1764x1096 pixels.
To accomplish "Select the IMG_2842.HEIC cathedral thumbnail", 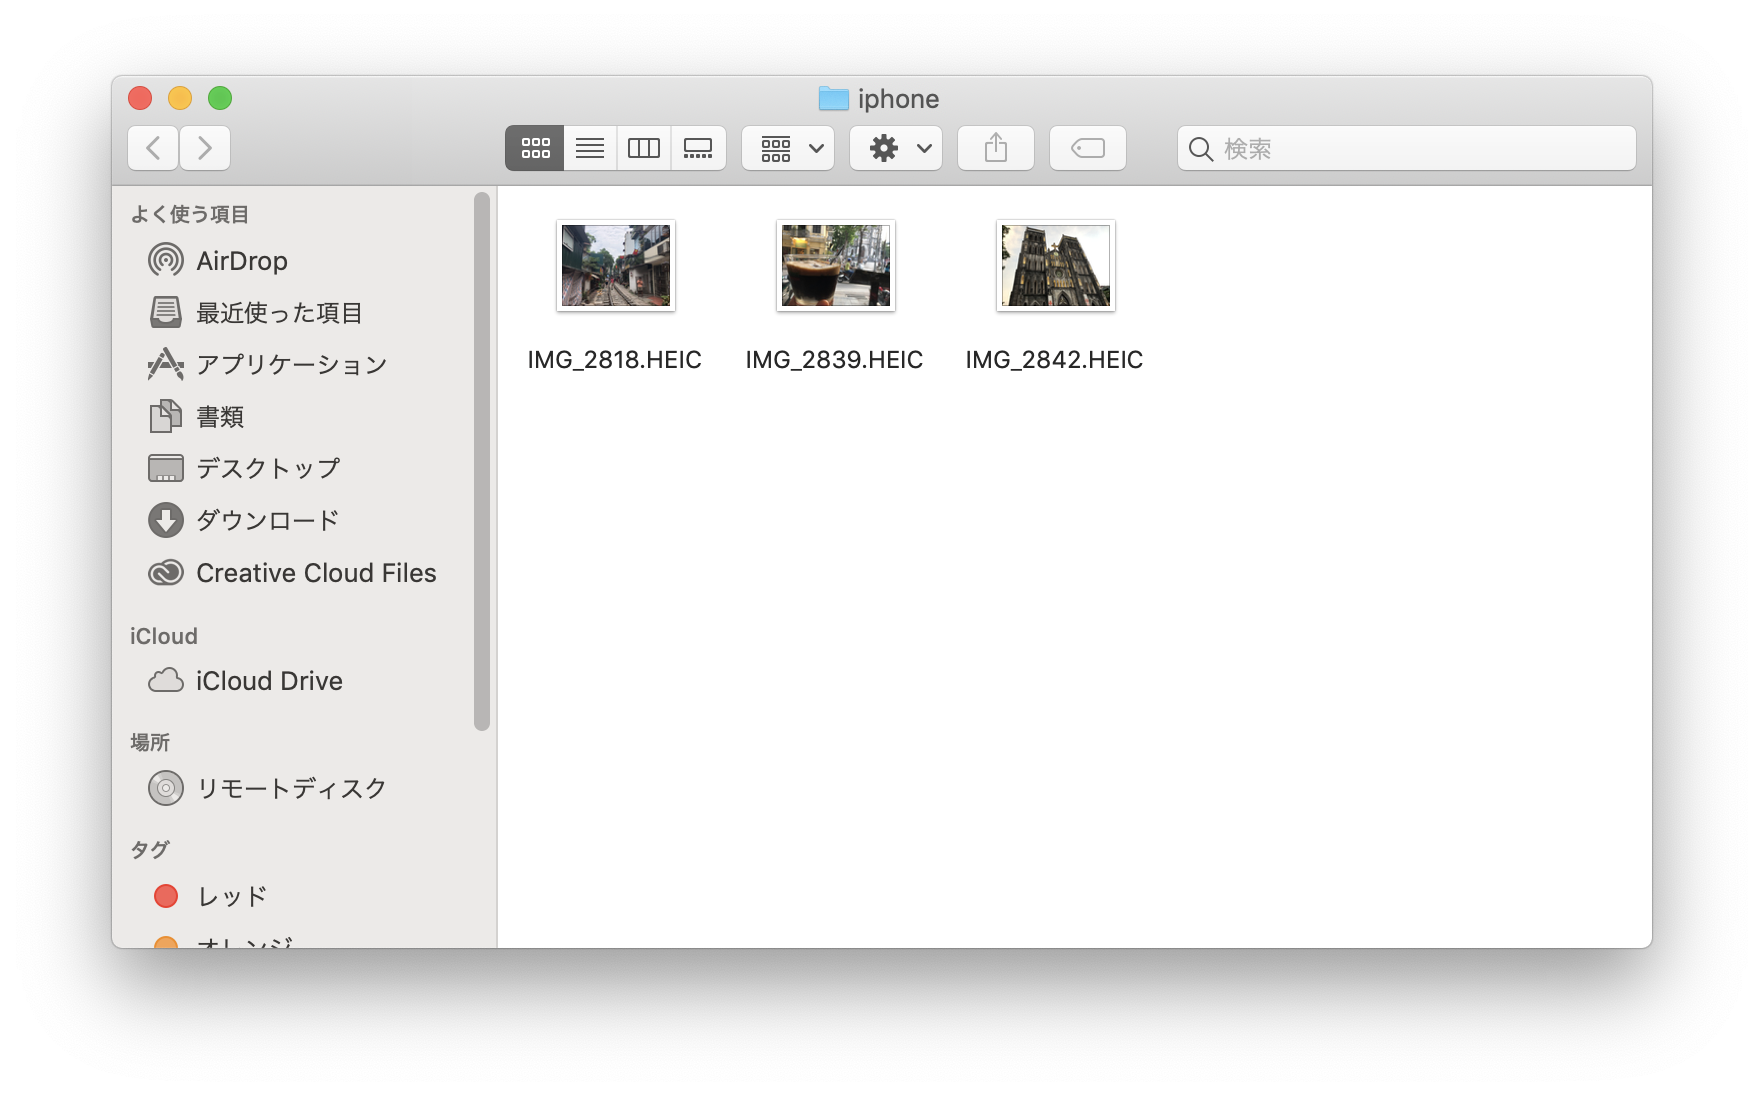I will [1056, 266].
